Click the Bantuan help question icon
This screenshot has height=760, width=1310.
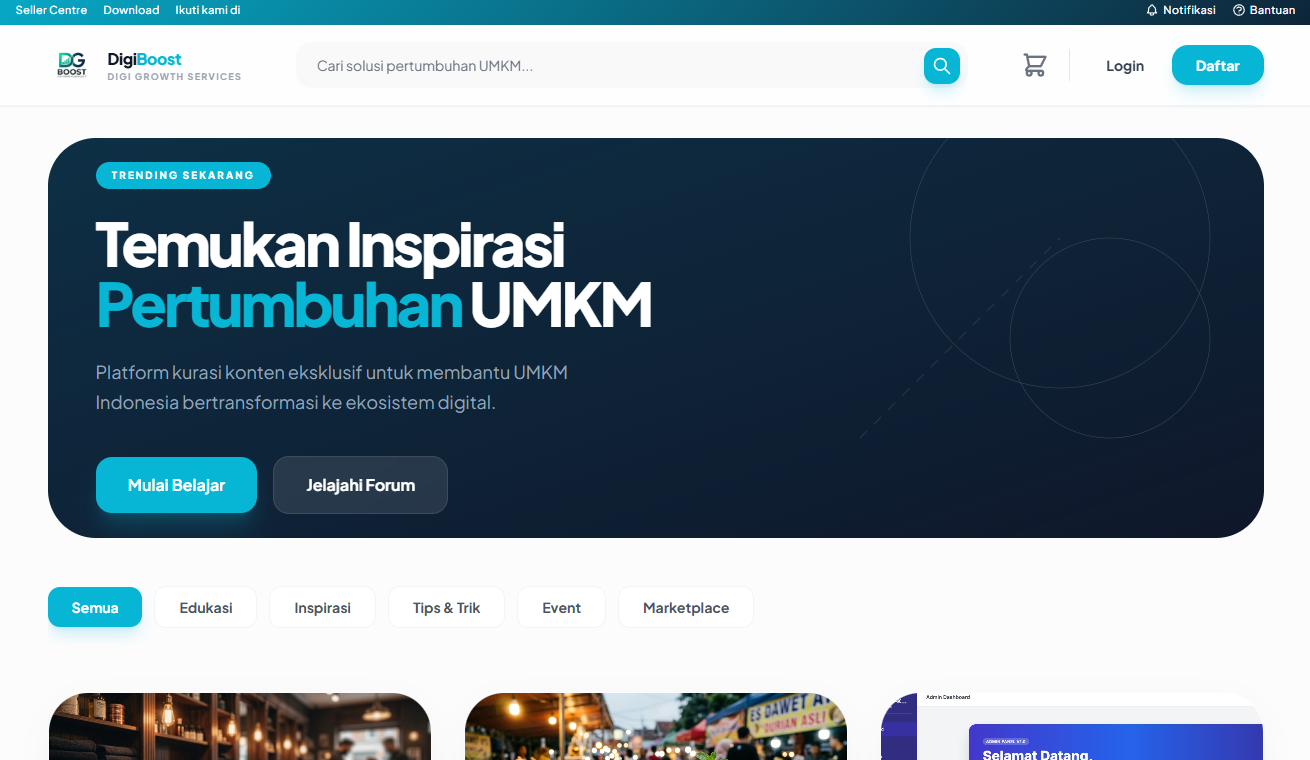(1239, 10)
